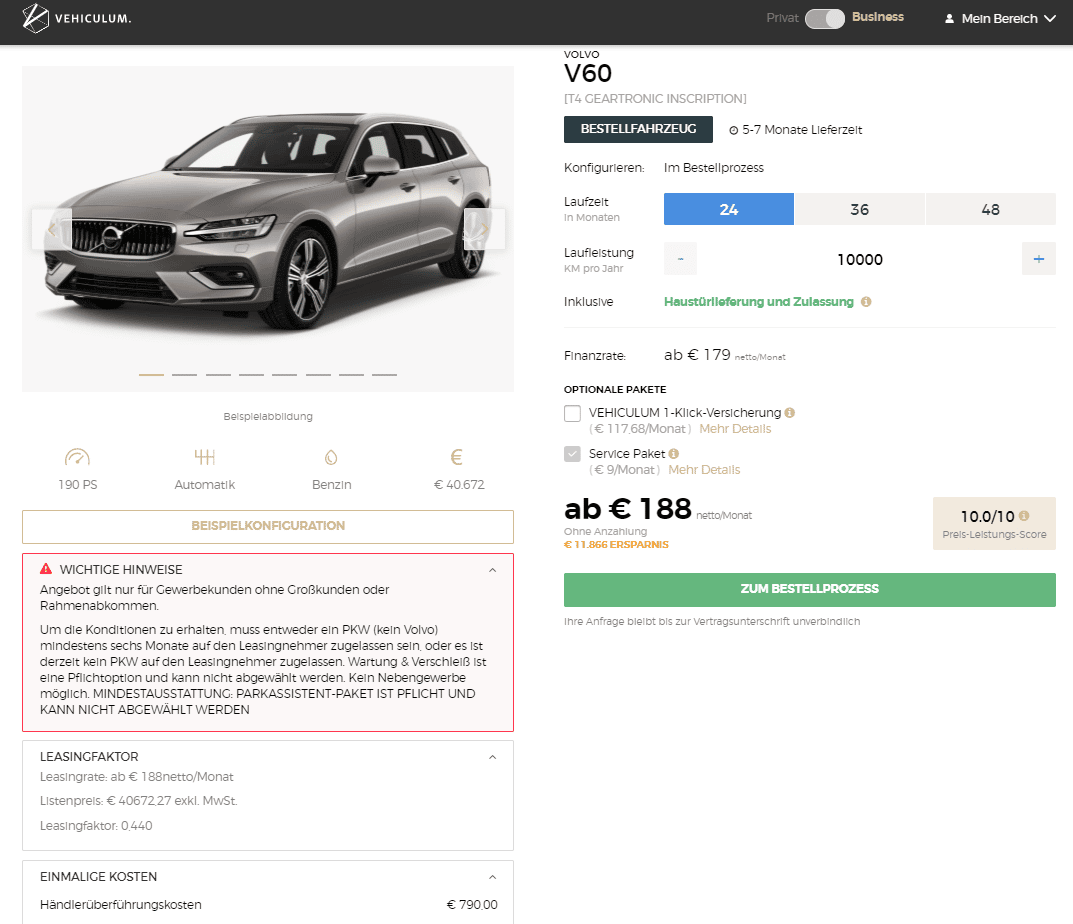Increase Laufleistung with the plus button
The image size is (1073, 924).
click(1039, 259)
